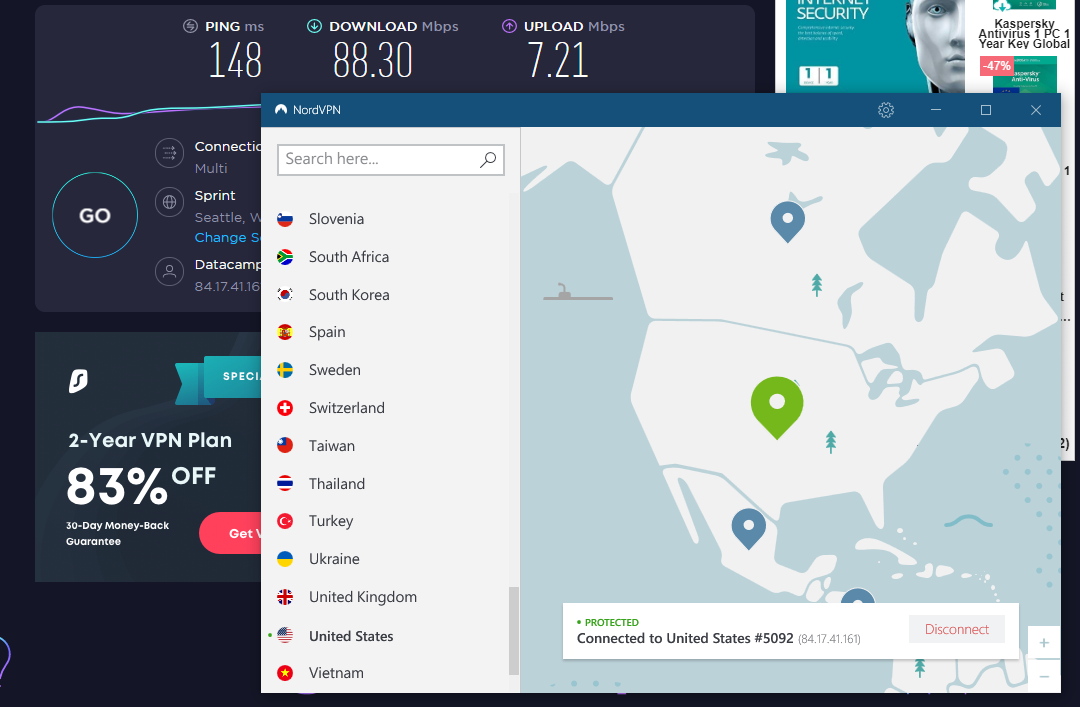Open NordVPN settings gear icon
Screen dimensions: 1080x707
886,110
